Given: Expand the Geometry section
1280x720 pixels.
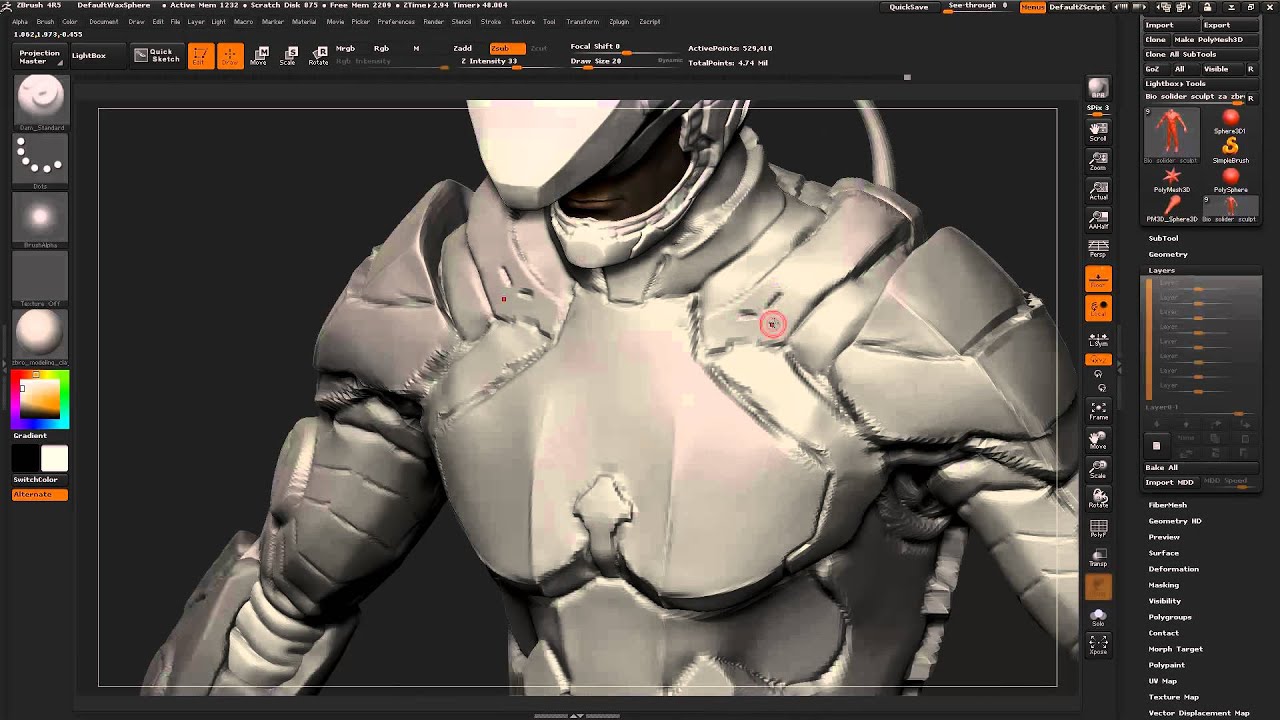Looking at the screenshot, I should point(1168,254).
